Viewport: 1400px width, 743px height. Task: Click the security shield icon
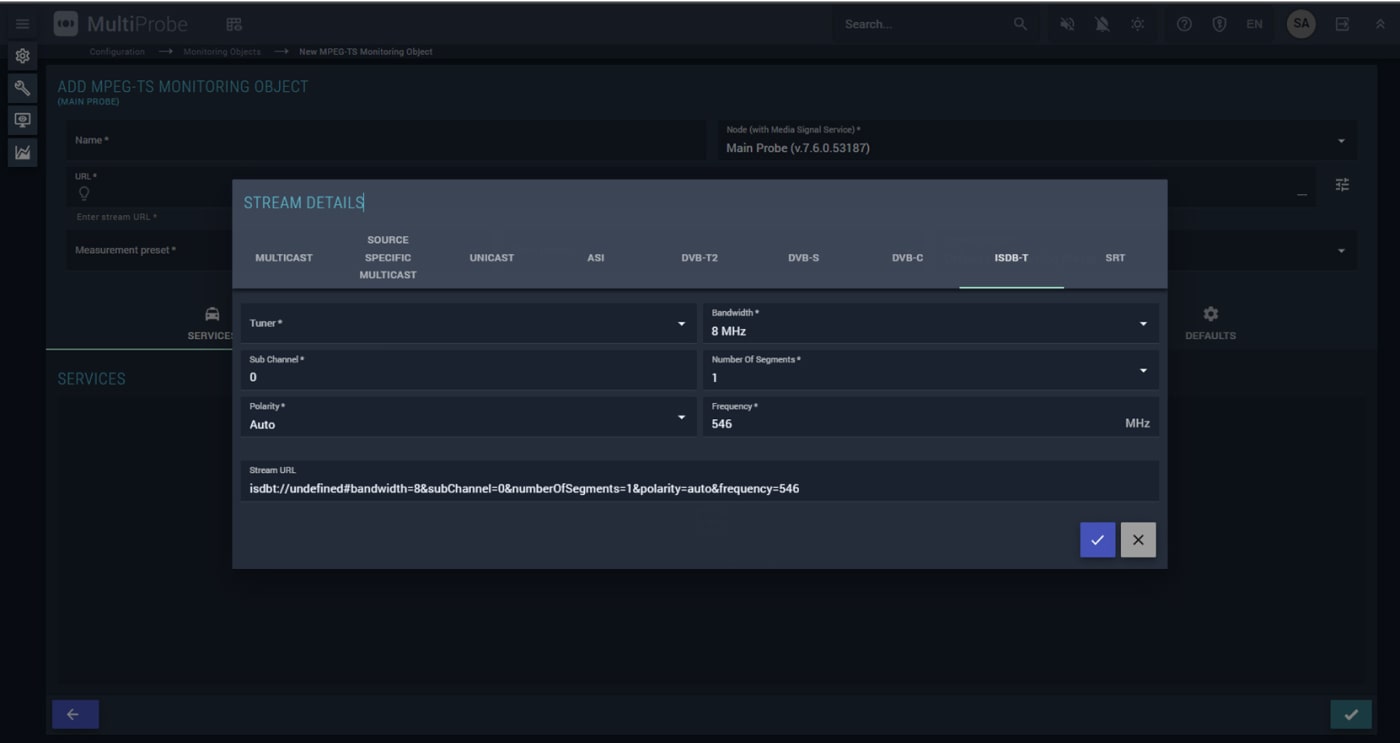point(1219,24)
